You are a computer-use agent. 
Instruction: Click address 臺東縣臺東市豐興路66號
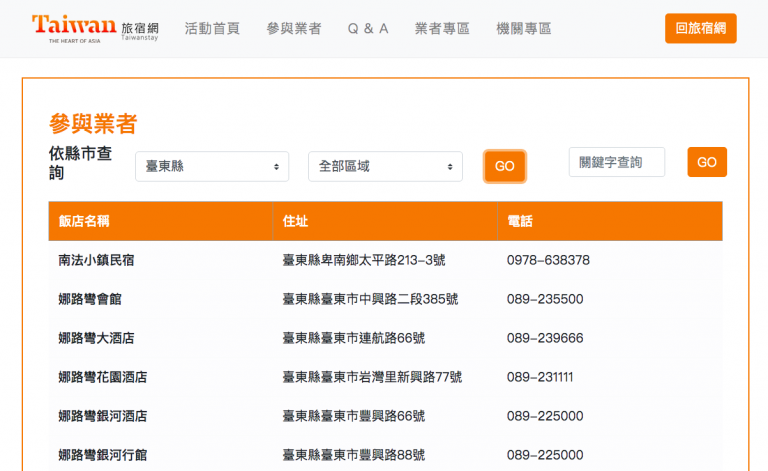pyautogui.click(x=354, y=416)
